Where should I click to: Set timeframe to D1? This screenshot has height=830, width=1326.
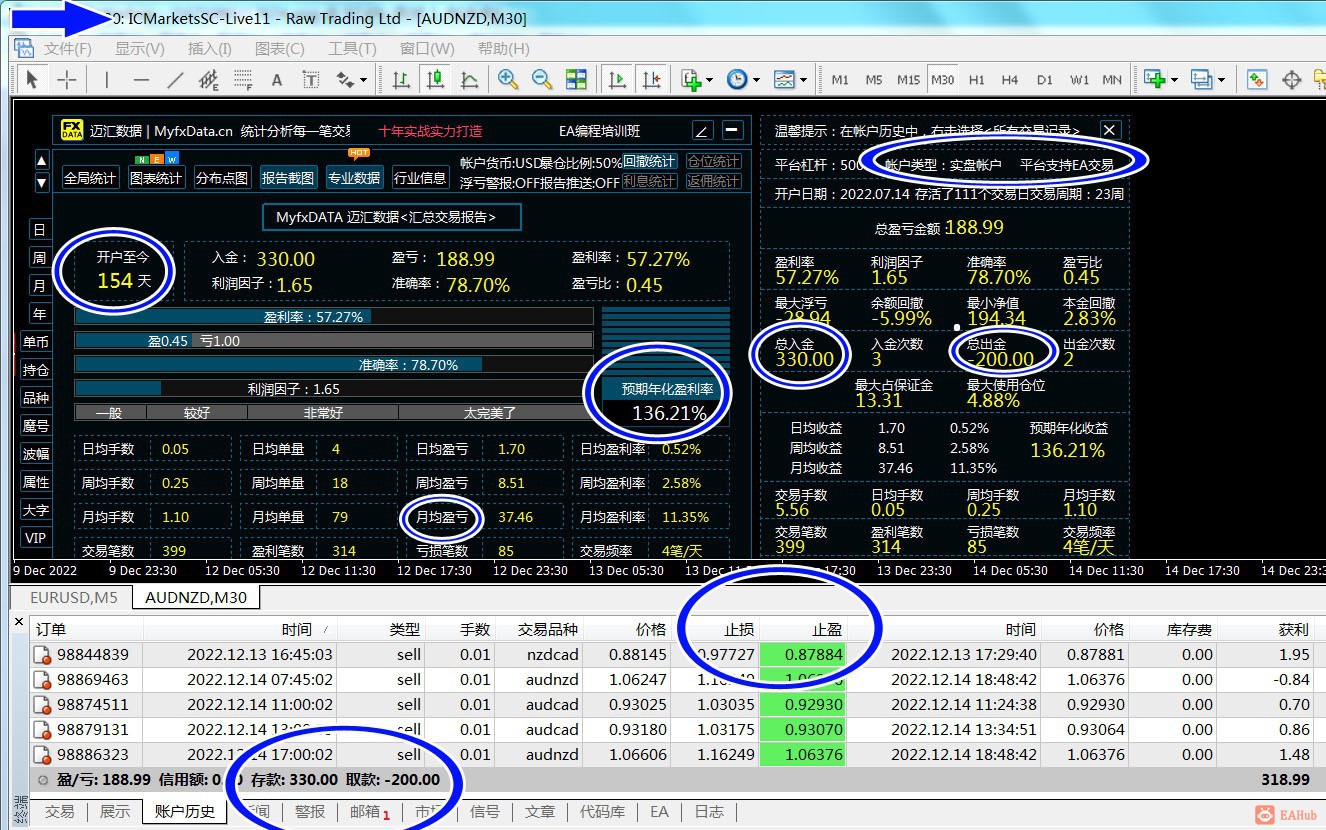(x=1044, y=80)
